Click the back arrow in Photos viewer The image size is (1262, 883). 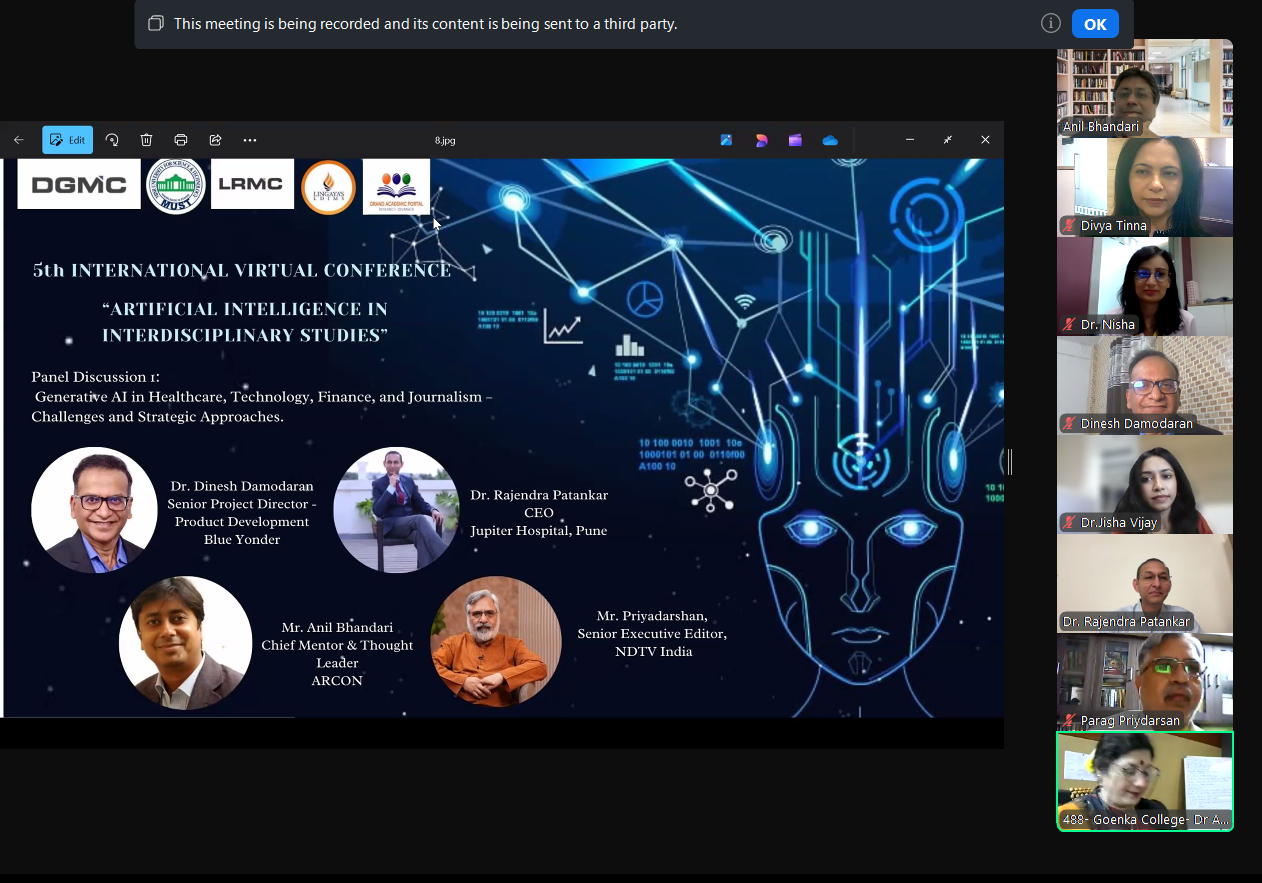click(19, 140)
